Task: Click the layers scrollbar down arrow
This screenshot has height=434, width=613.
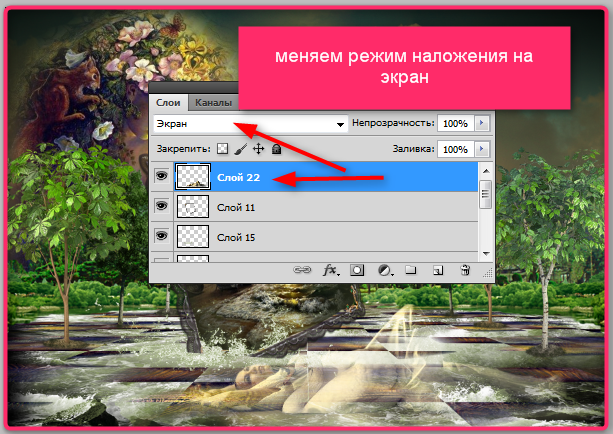Action: click(x=486, y=254)
